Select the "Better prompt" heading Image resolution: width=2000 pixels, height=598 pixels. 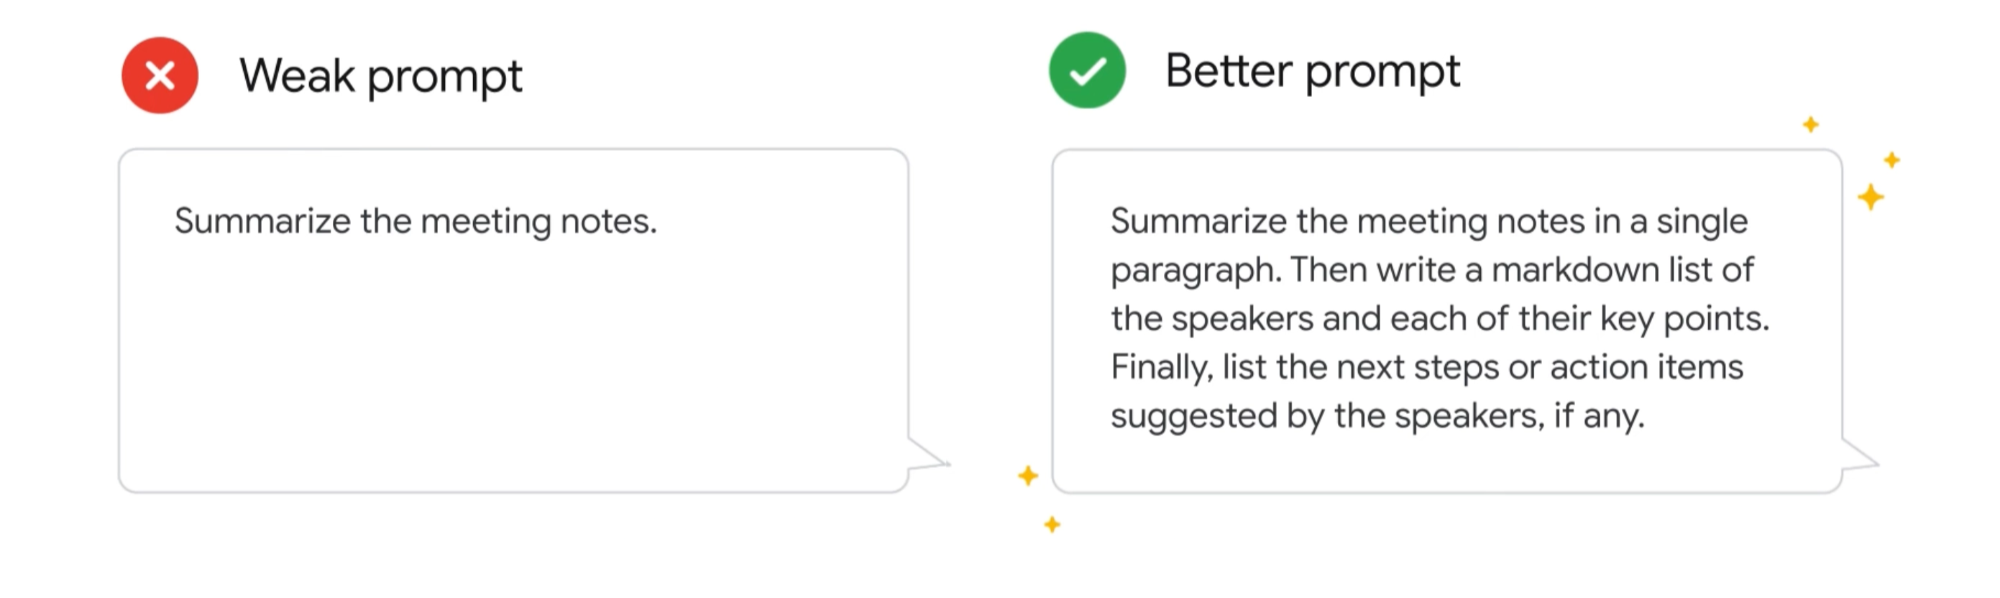[1312, 71]
